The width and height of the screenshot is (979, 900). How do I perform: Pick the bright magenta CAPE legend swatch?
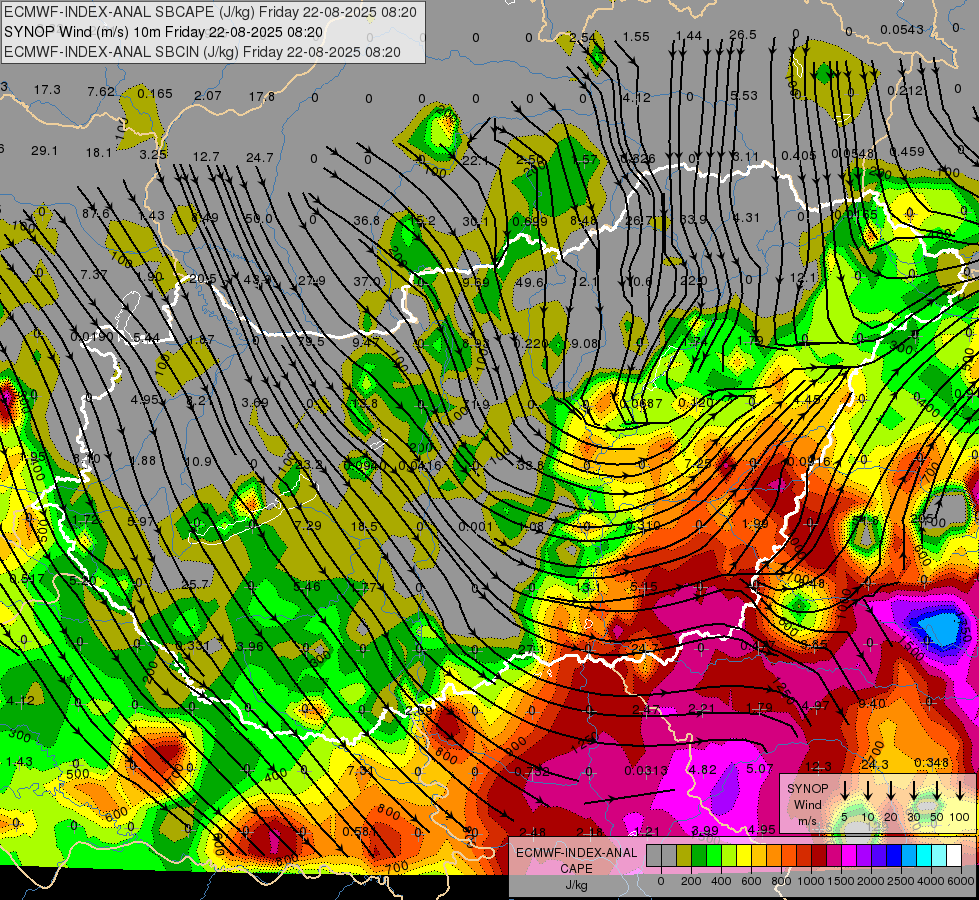pyautogui.click(x=849, y=856)
